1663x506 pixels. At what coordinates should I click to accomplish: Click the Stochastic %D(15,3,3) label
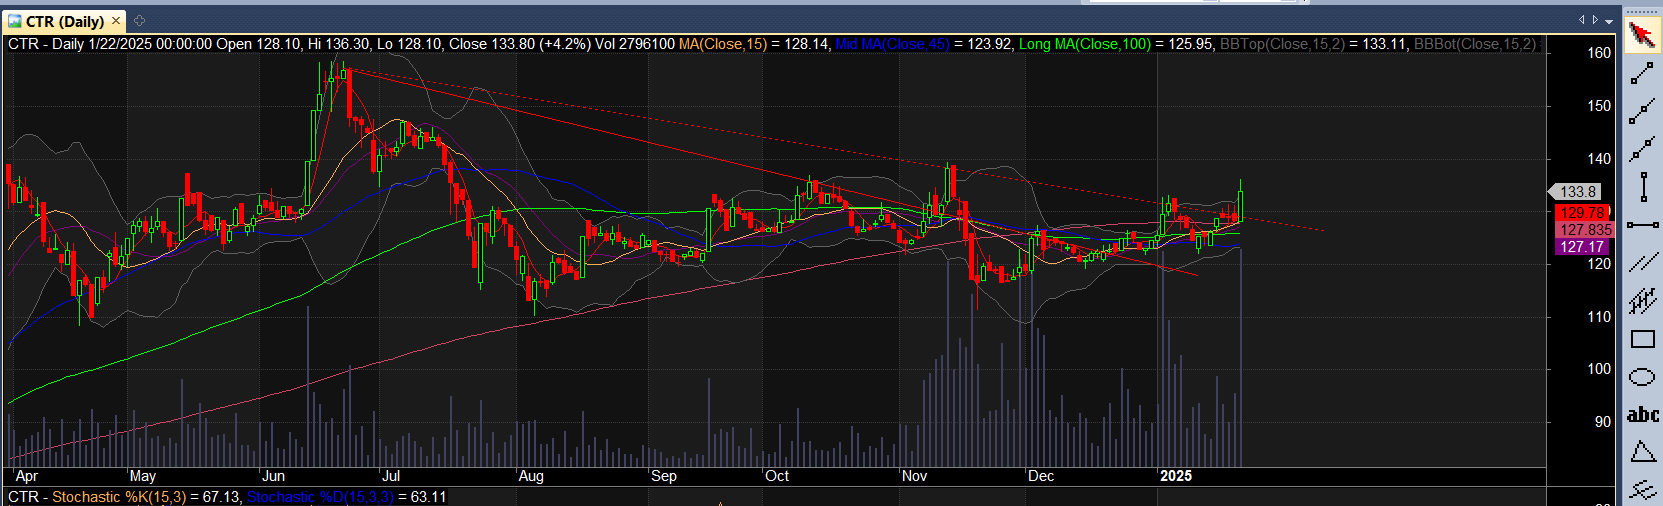pos(320,497)
